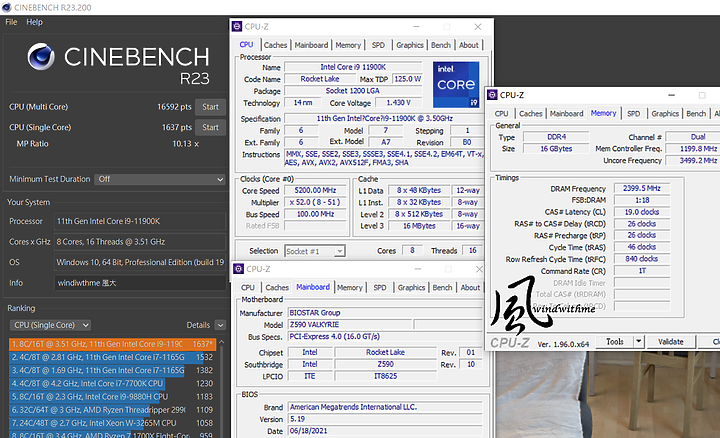Screen dimensions: 720x438
Task: Click the CPU-Z icon in Mainboard window title bar
Action: (x=238, y=269)
